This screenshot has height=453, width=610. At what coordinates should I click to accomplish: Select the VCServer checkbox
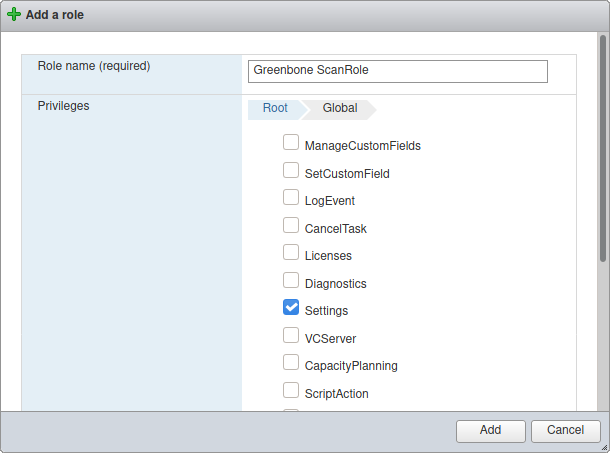291,336
